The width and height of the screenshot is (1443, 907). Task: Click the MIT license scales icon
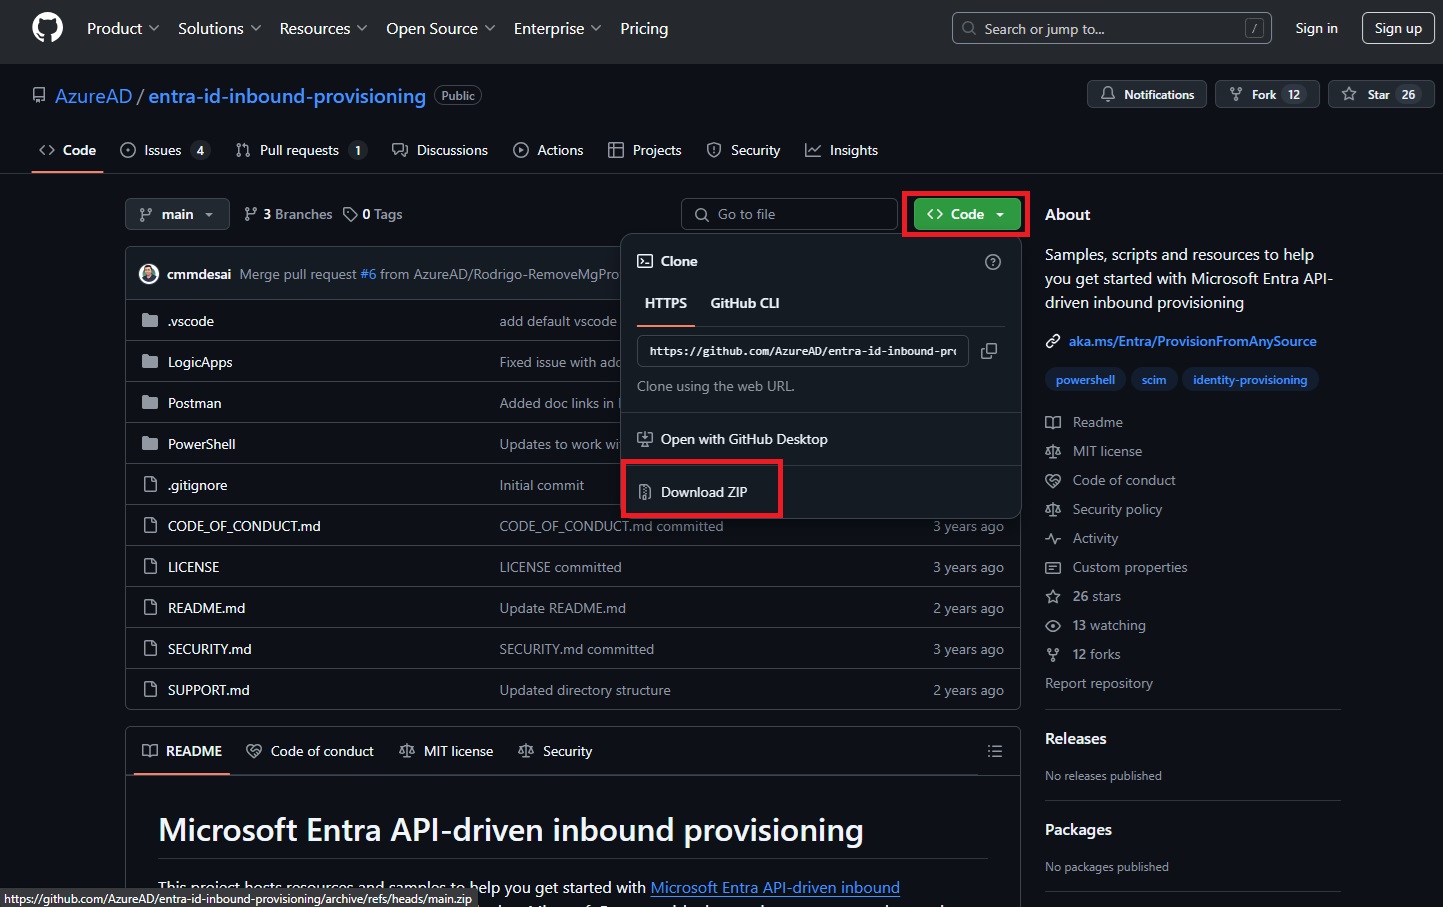point(1053,451)
